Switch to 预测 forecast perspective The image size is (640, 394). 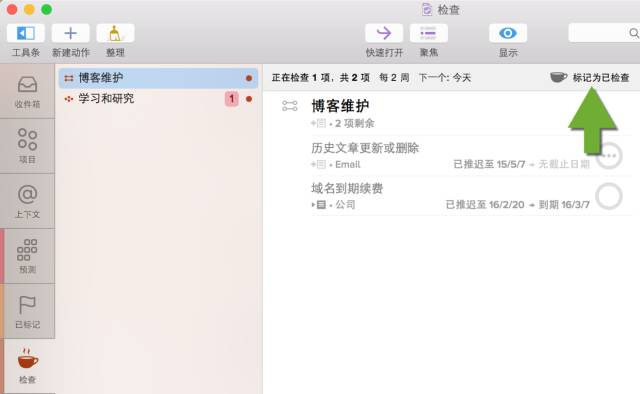27,256
